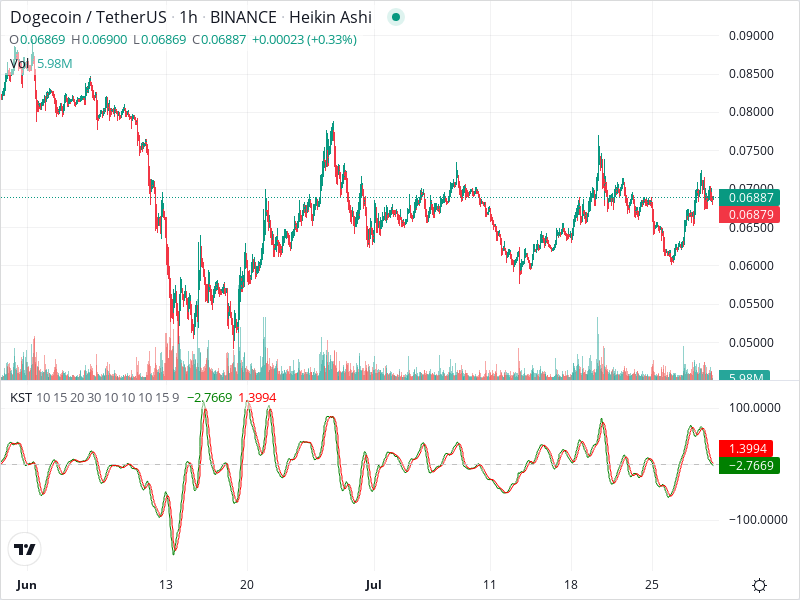This screenshot has height=600, width=800.
Task: Click the 18 date on time axis
Action: click(571, 585)
